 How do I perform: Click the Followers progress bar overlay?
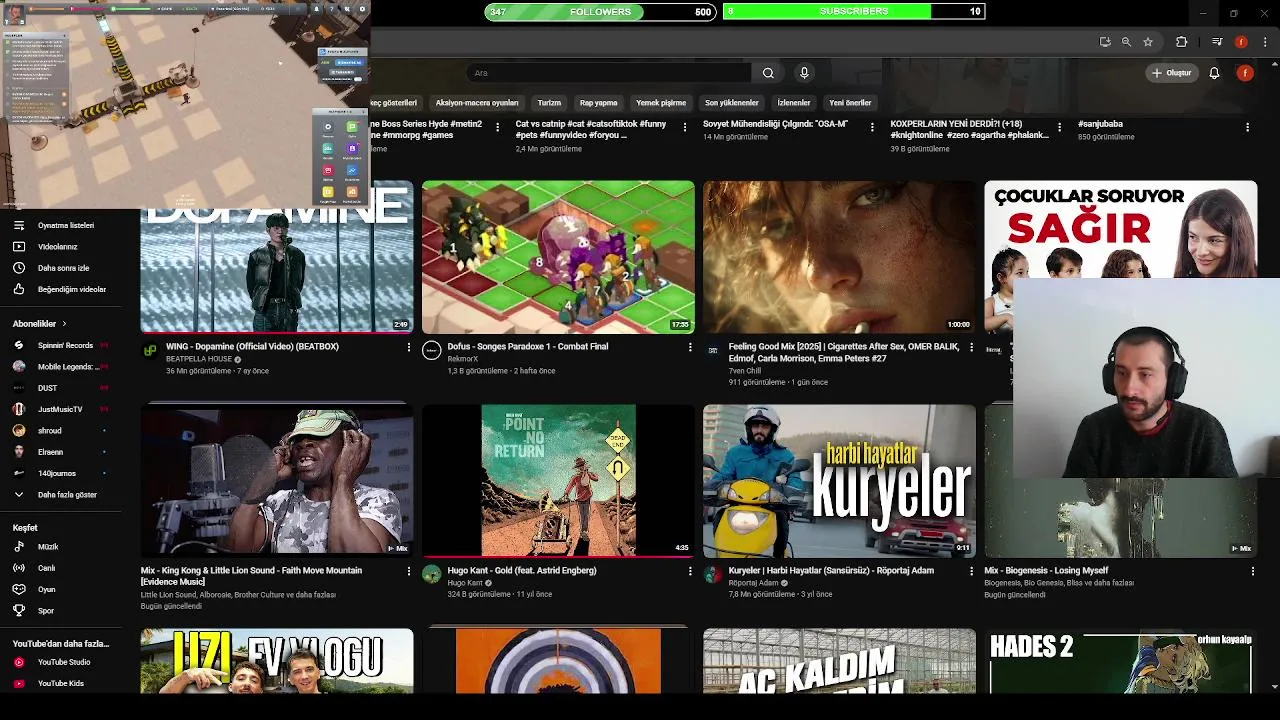(600, 11)
